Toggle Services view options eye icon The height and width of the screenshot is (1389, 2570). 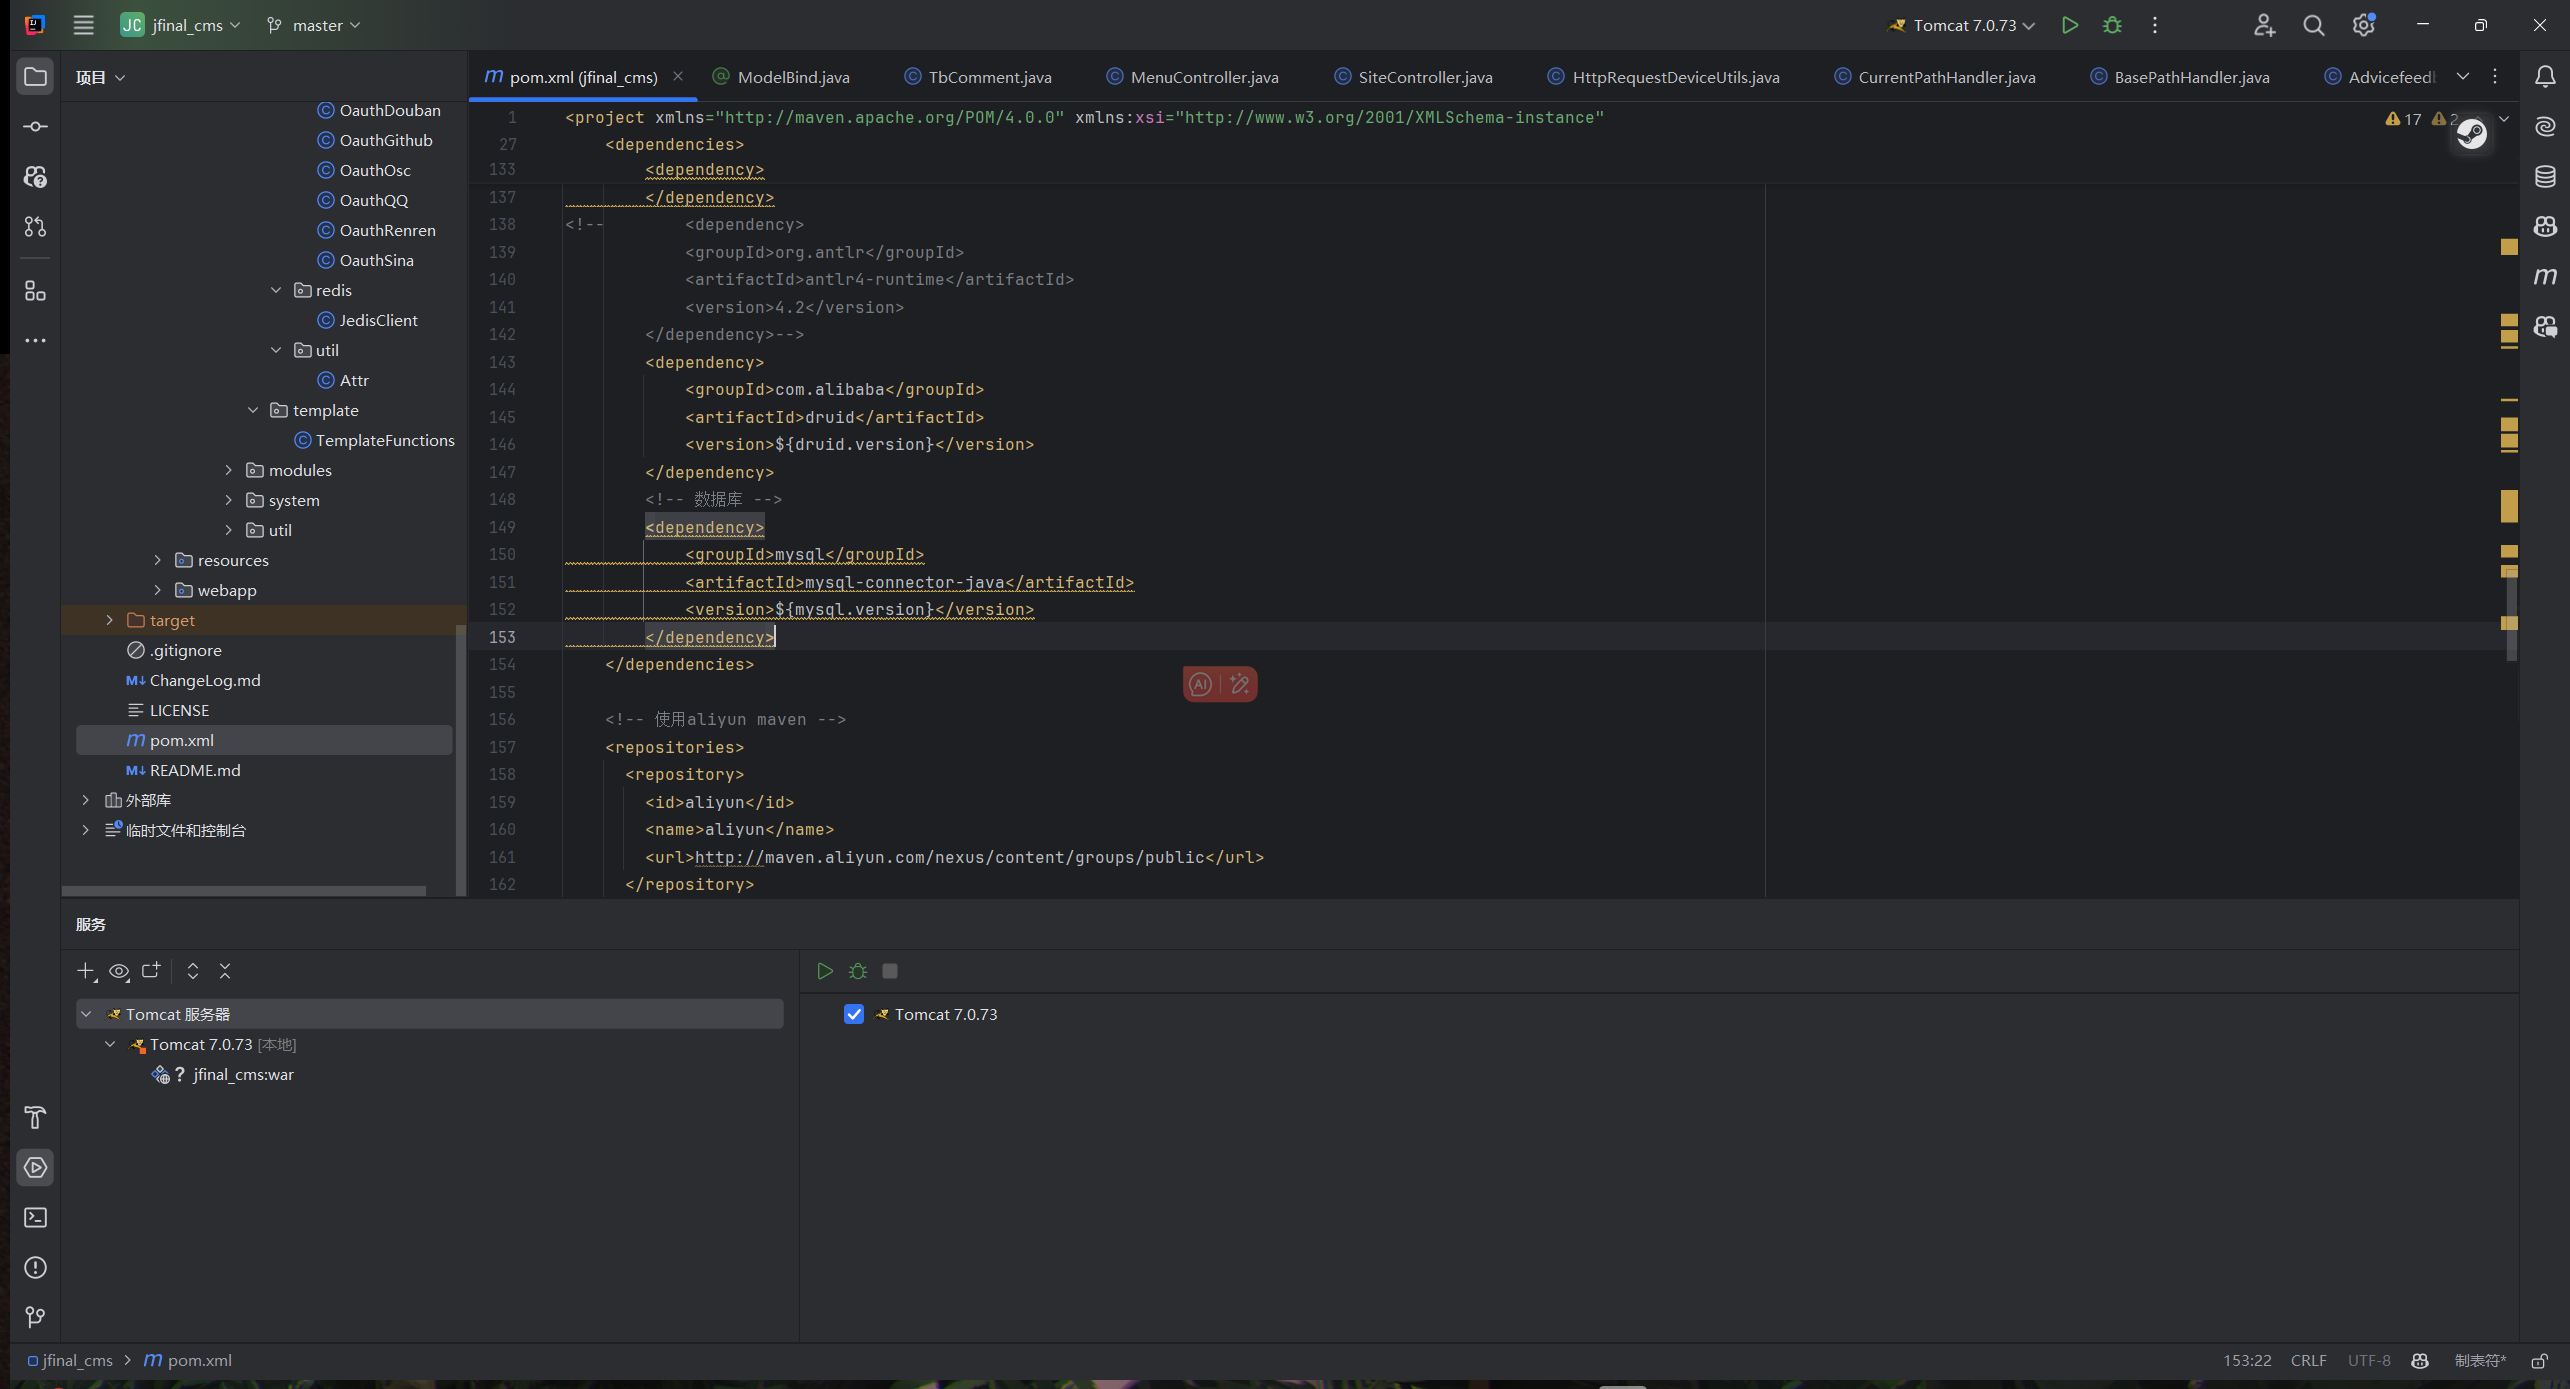119,971
